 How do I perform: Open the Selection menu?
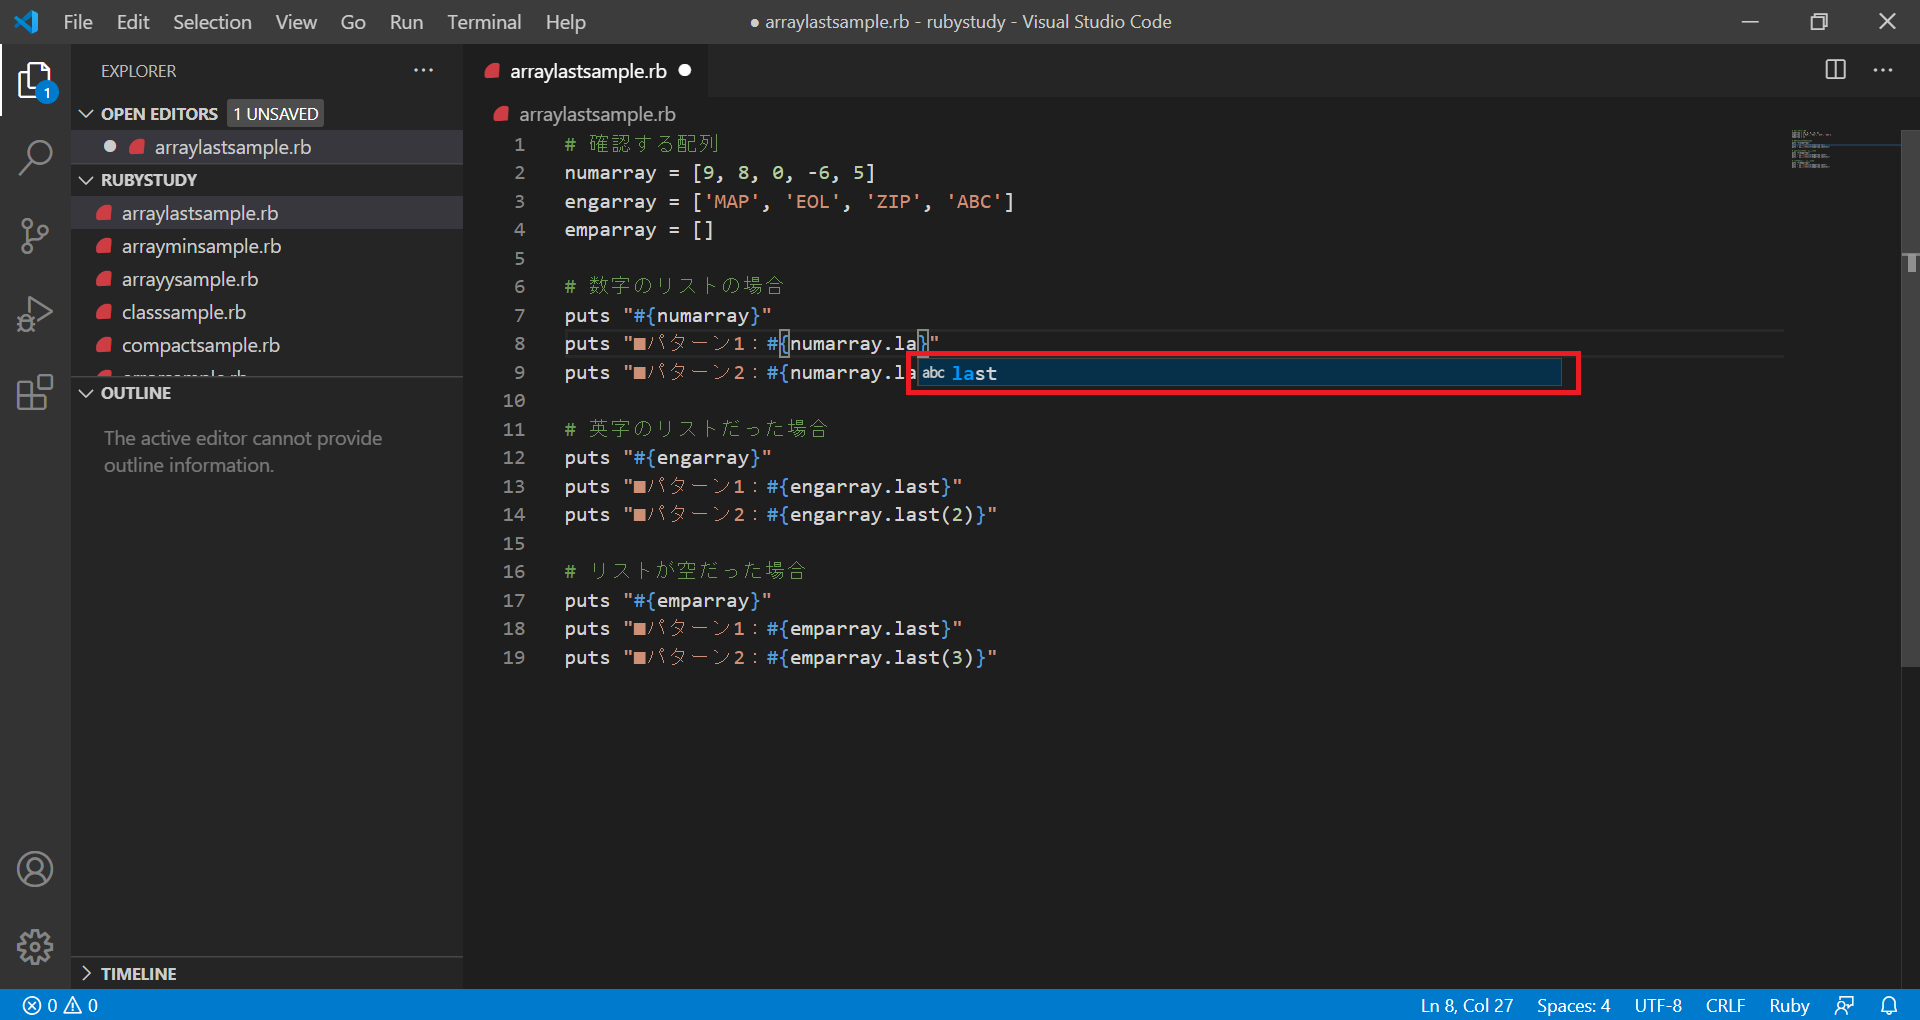(x=212, y=22)
